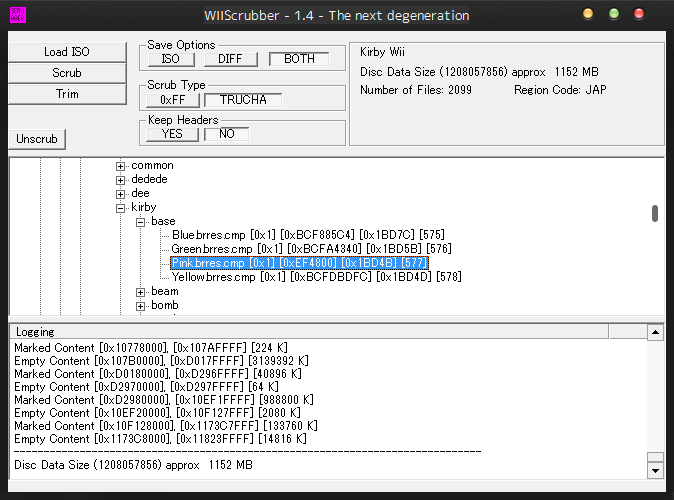
Task: Expand the dedede folder node
Action: tap(121, 180)
